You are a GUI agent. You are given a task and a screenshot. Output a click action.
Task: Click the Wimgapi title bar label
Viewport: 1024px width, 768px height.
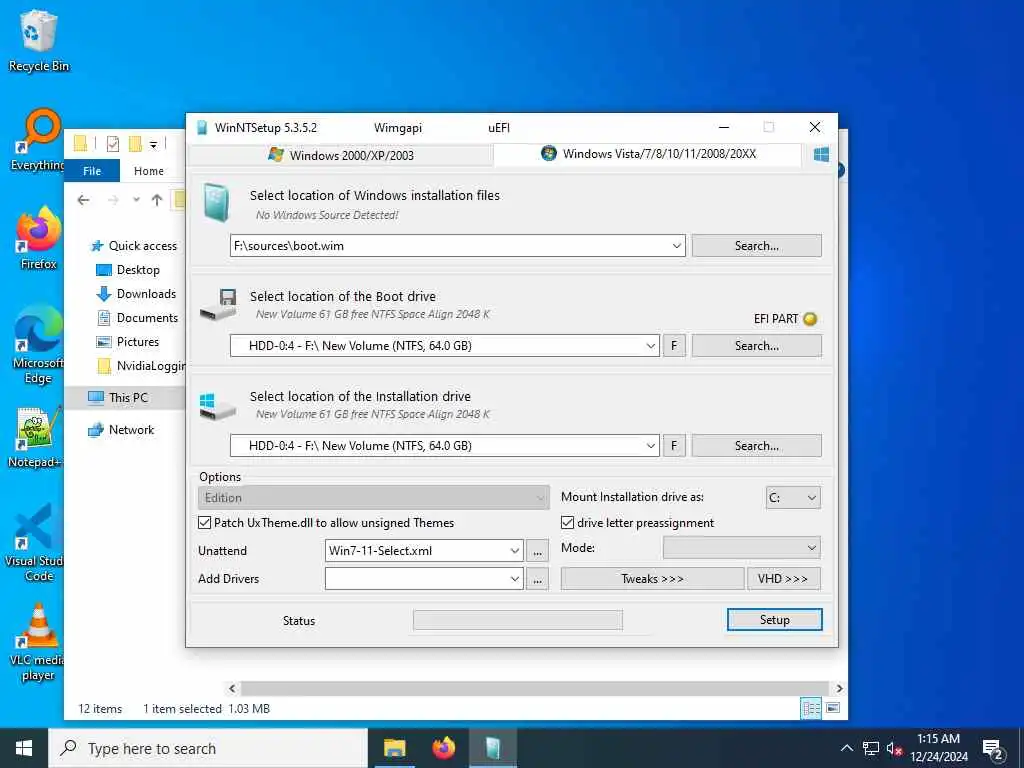pyautogui.click(x=398, y=127)
